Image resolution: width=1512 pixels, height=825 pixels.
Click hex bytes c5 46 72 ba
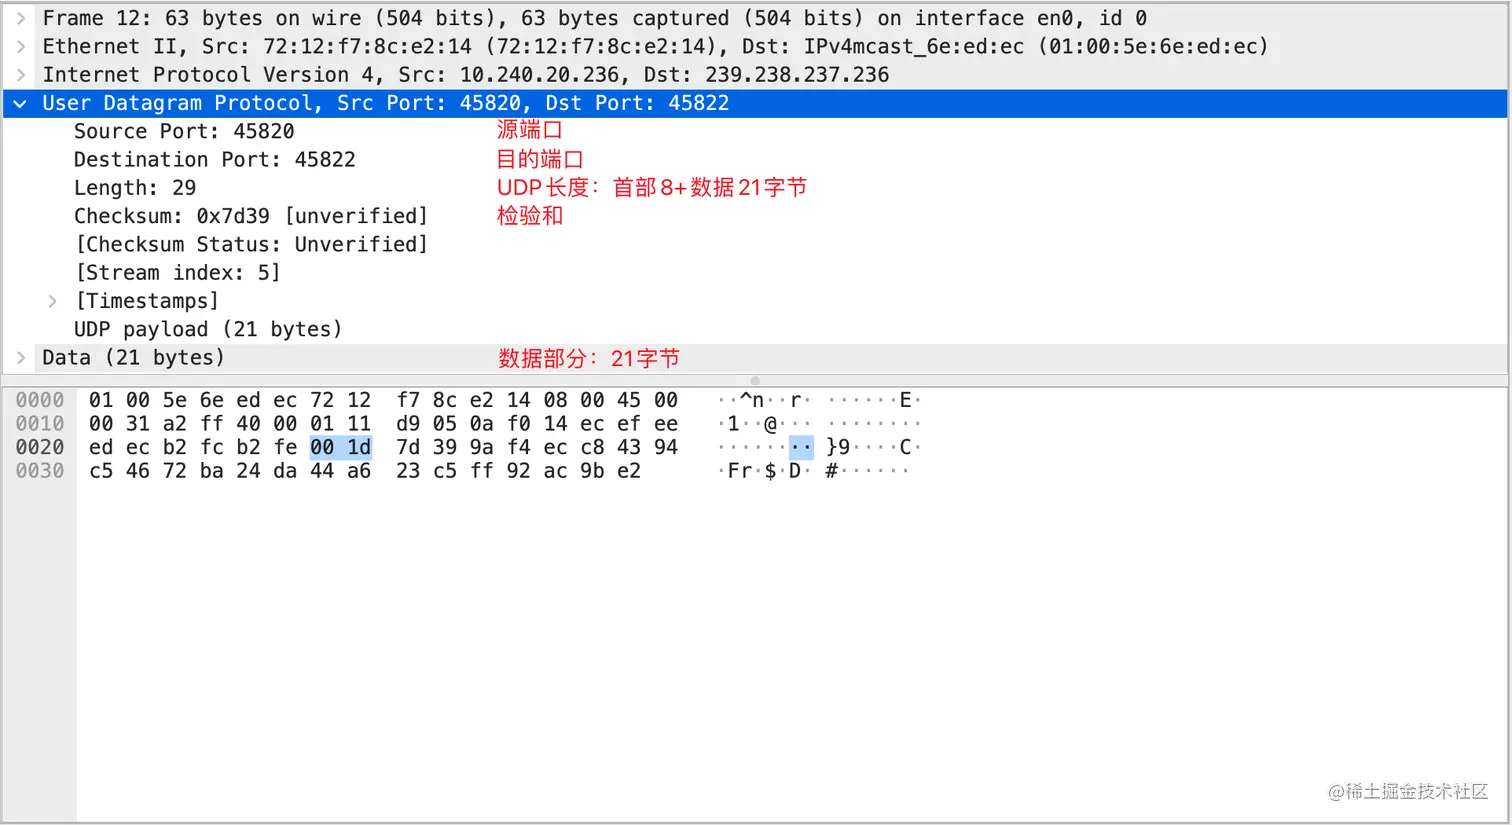click(156, 471)
